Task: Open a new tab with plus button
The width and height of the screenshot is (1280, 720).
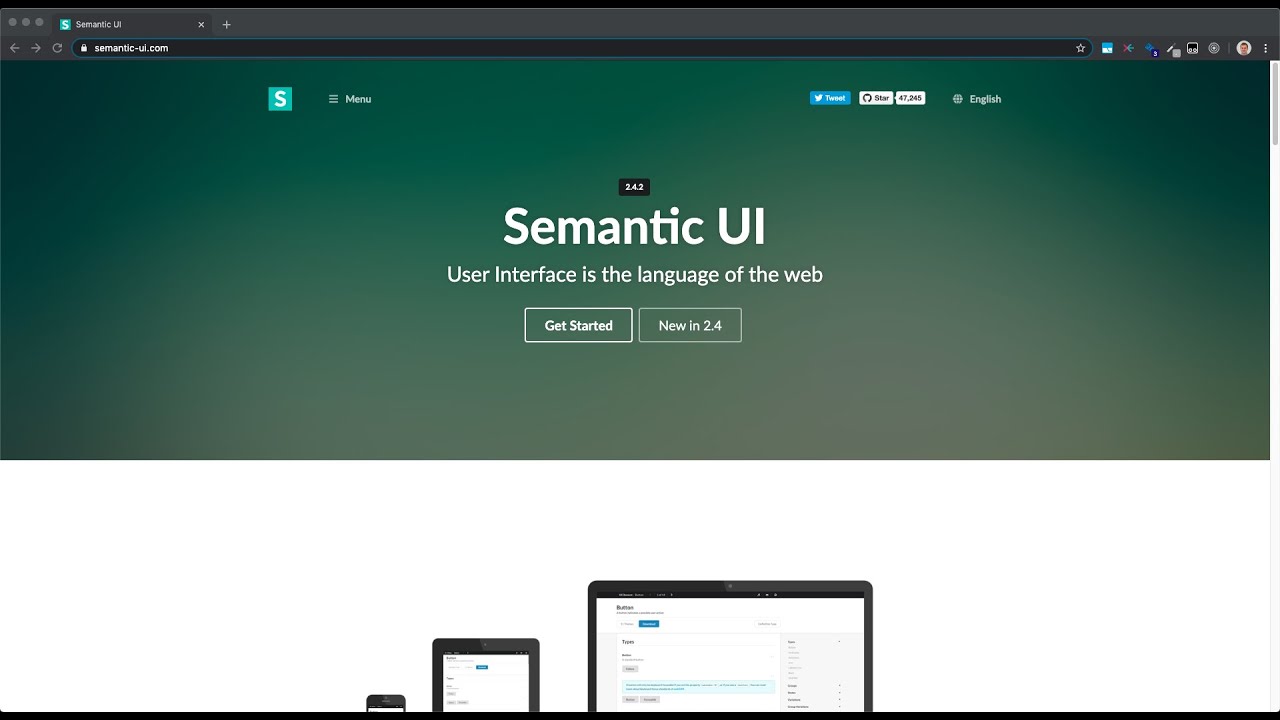Action: tap(226, 24)
